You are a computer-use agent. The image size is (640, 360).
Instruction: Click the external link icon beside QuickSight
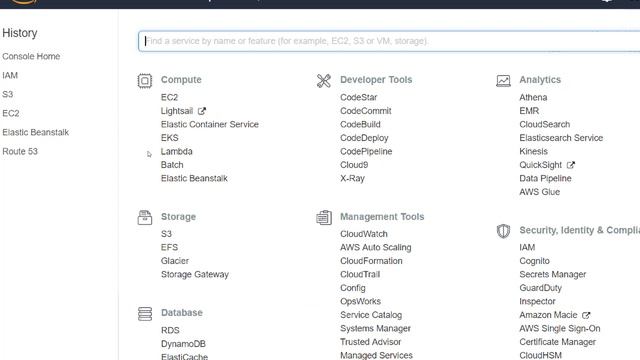click(571, 165)
